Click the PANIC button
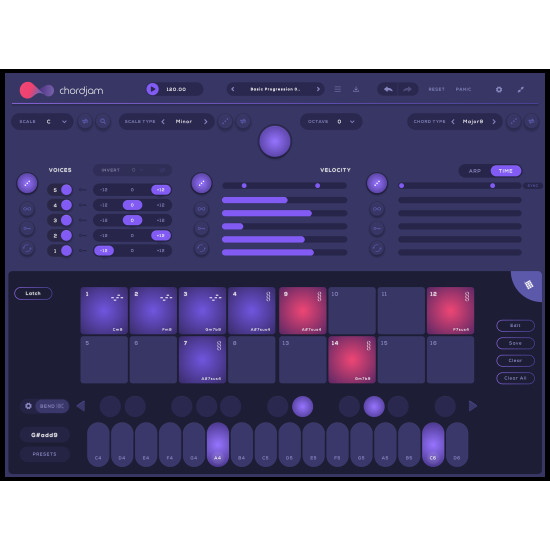 pyautogui.click(x=463, y=89)
